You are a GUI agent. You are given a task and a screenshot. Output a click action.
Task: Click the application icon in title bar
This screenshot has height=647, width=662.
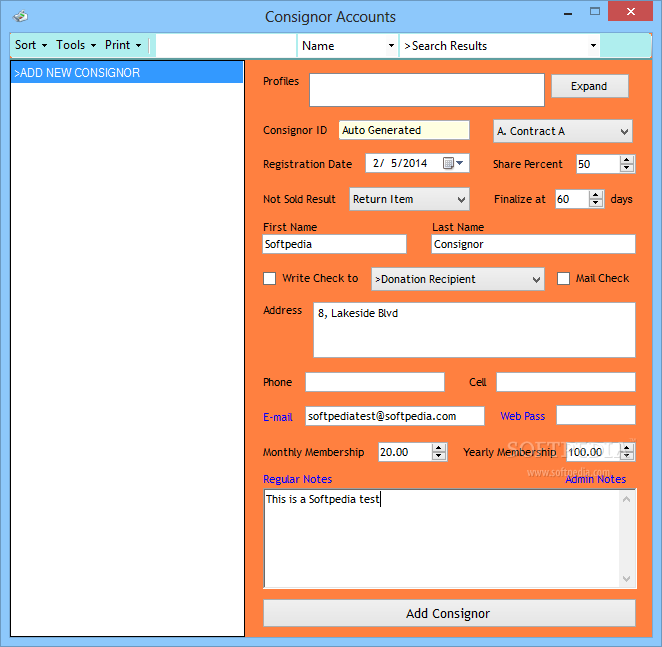tap(20, 16)
